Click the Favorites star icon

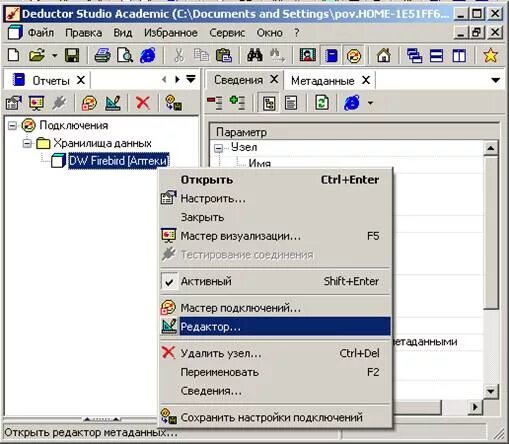[490, 55]
